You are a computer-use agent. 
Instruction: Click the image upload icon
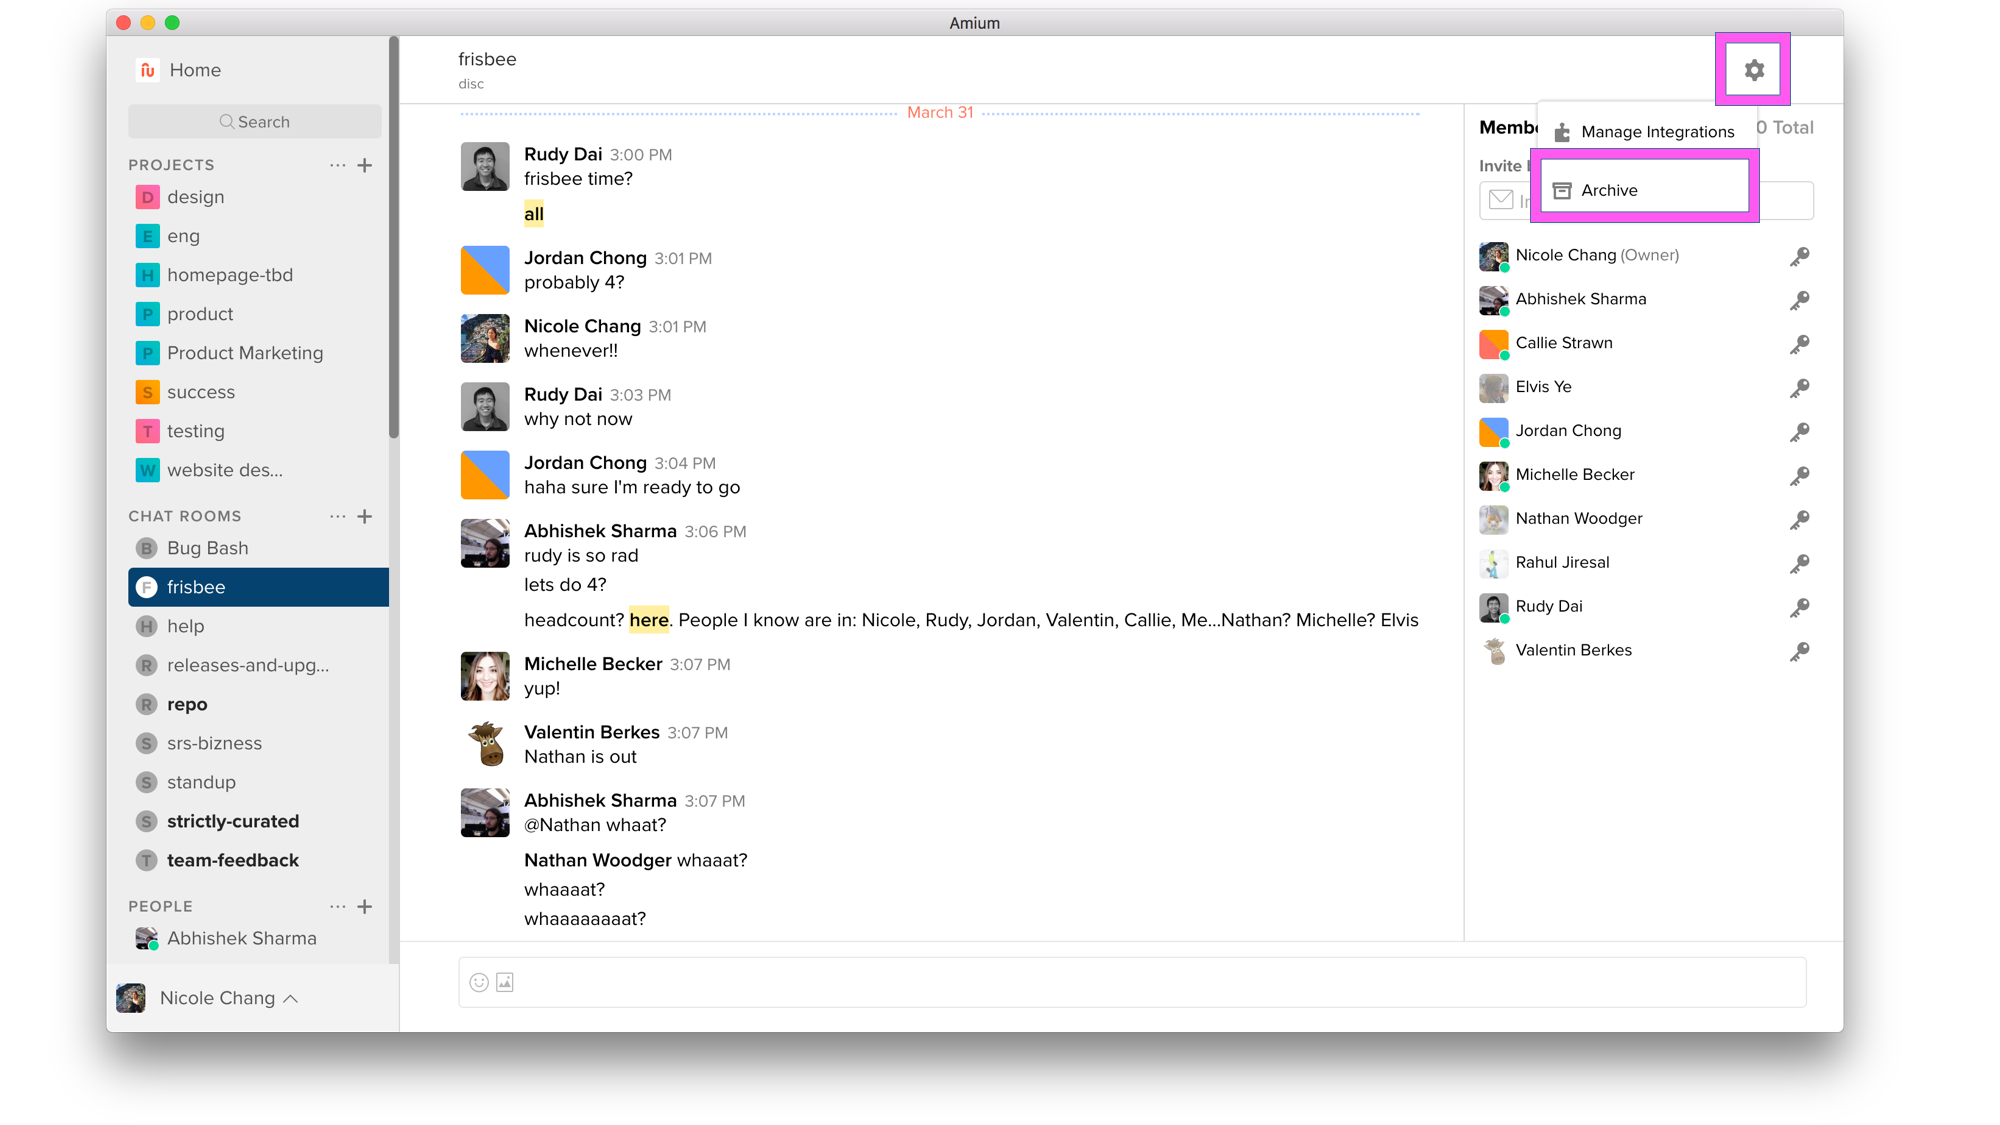[x=505, y=982]
